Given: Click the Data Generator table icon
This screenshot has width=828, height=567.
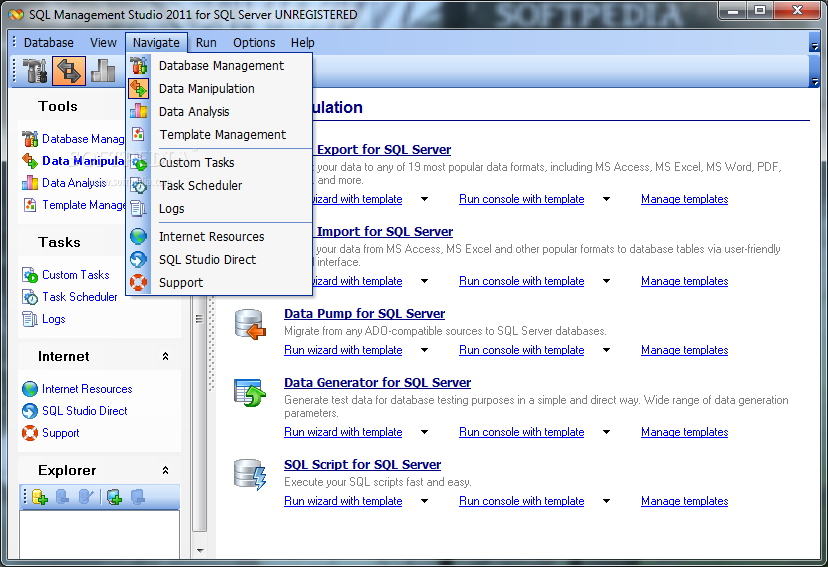Looking at the screenshot, I should tap(249, 393).
